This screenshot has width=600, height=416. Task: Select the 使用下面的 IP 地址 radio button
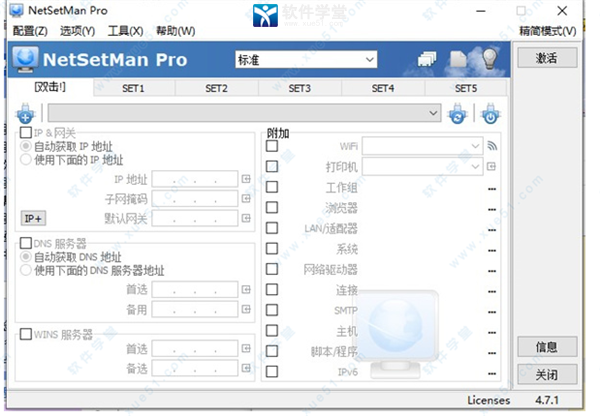(x=27, y=159)
